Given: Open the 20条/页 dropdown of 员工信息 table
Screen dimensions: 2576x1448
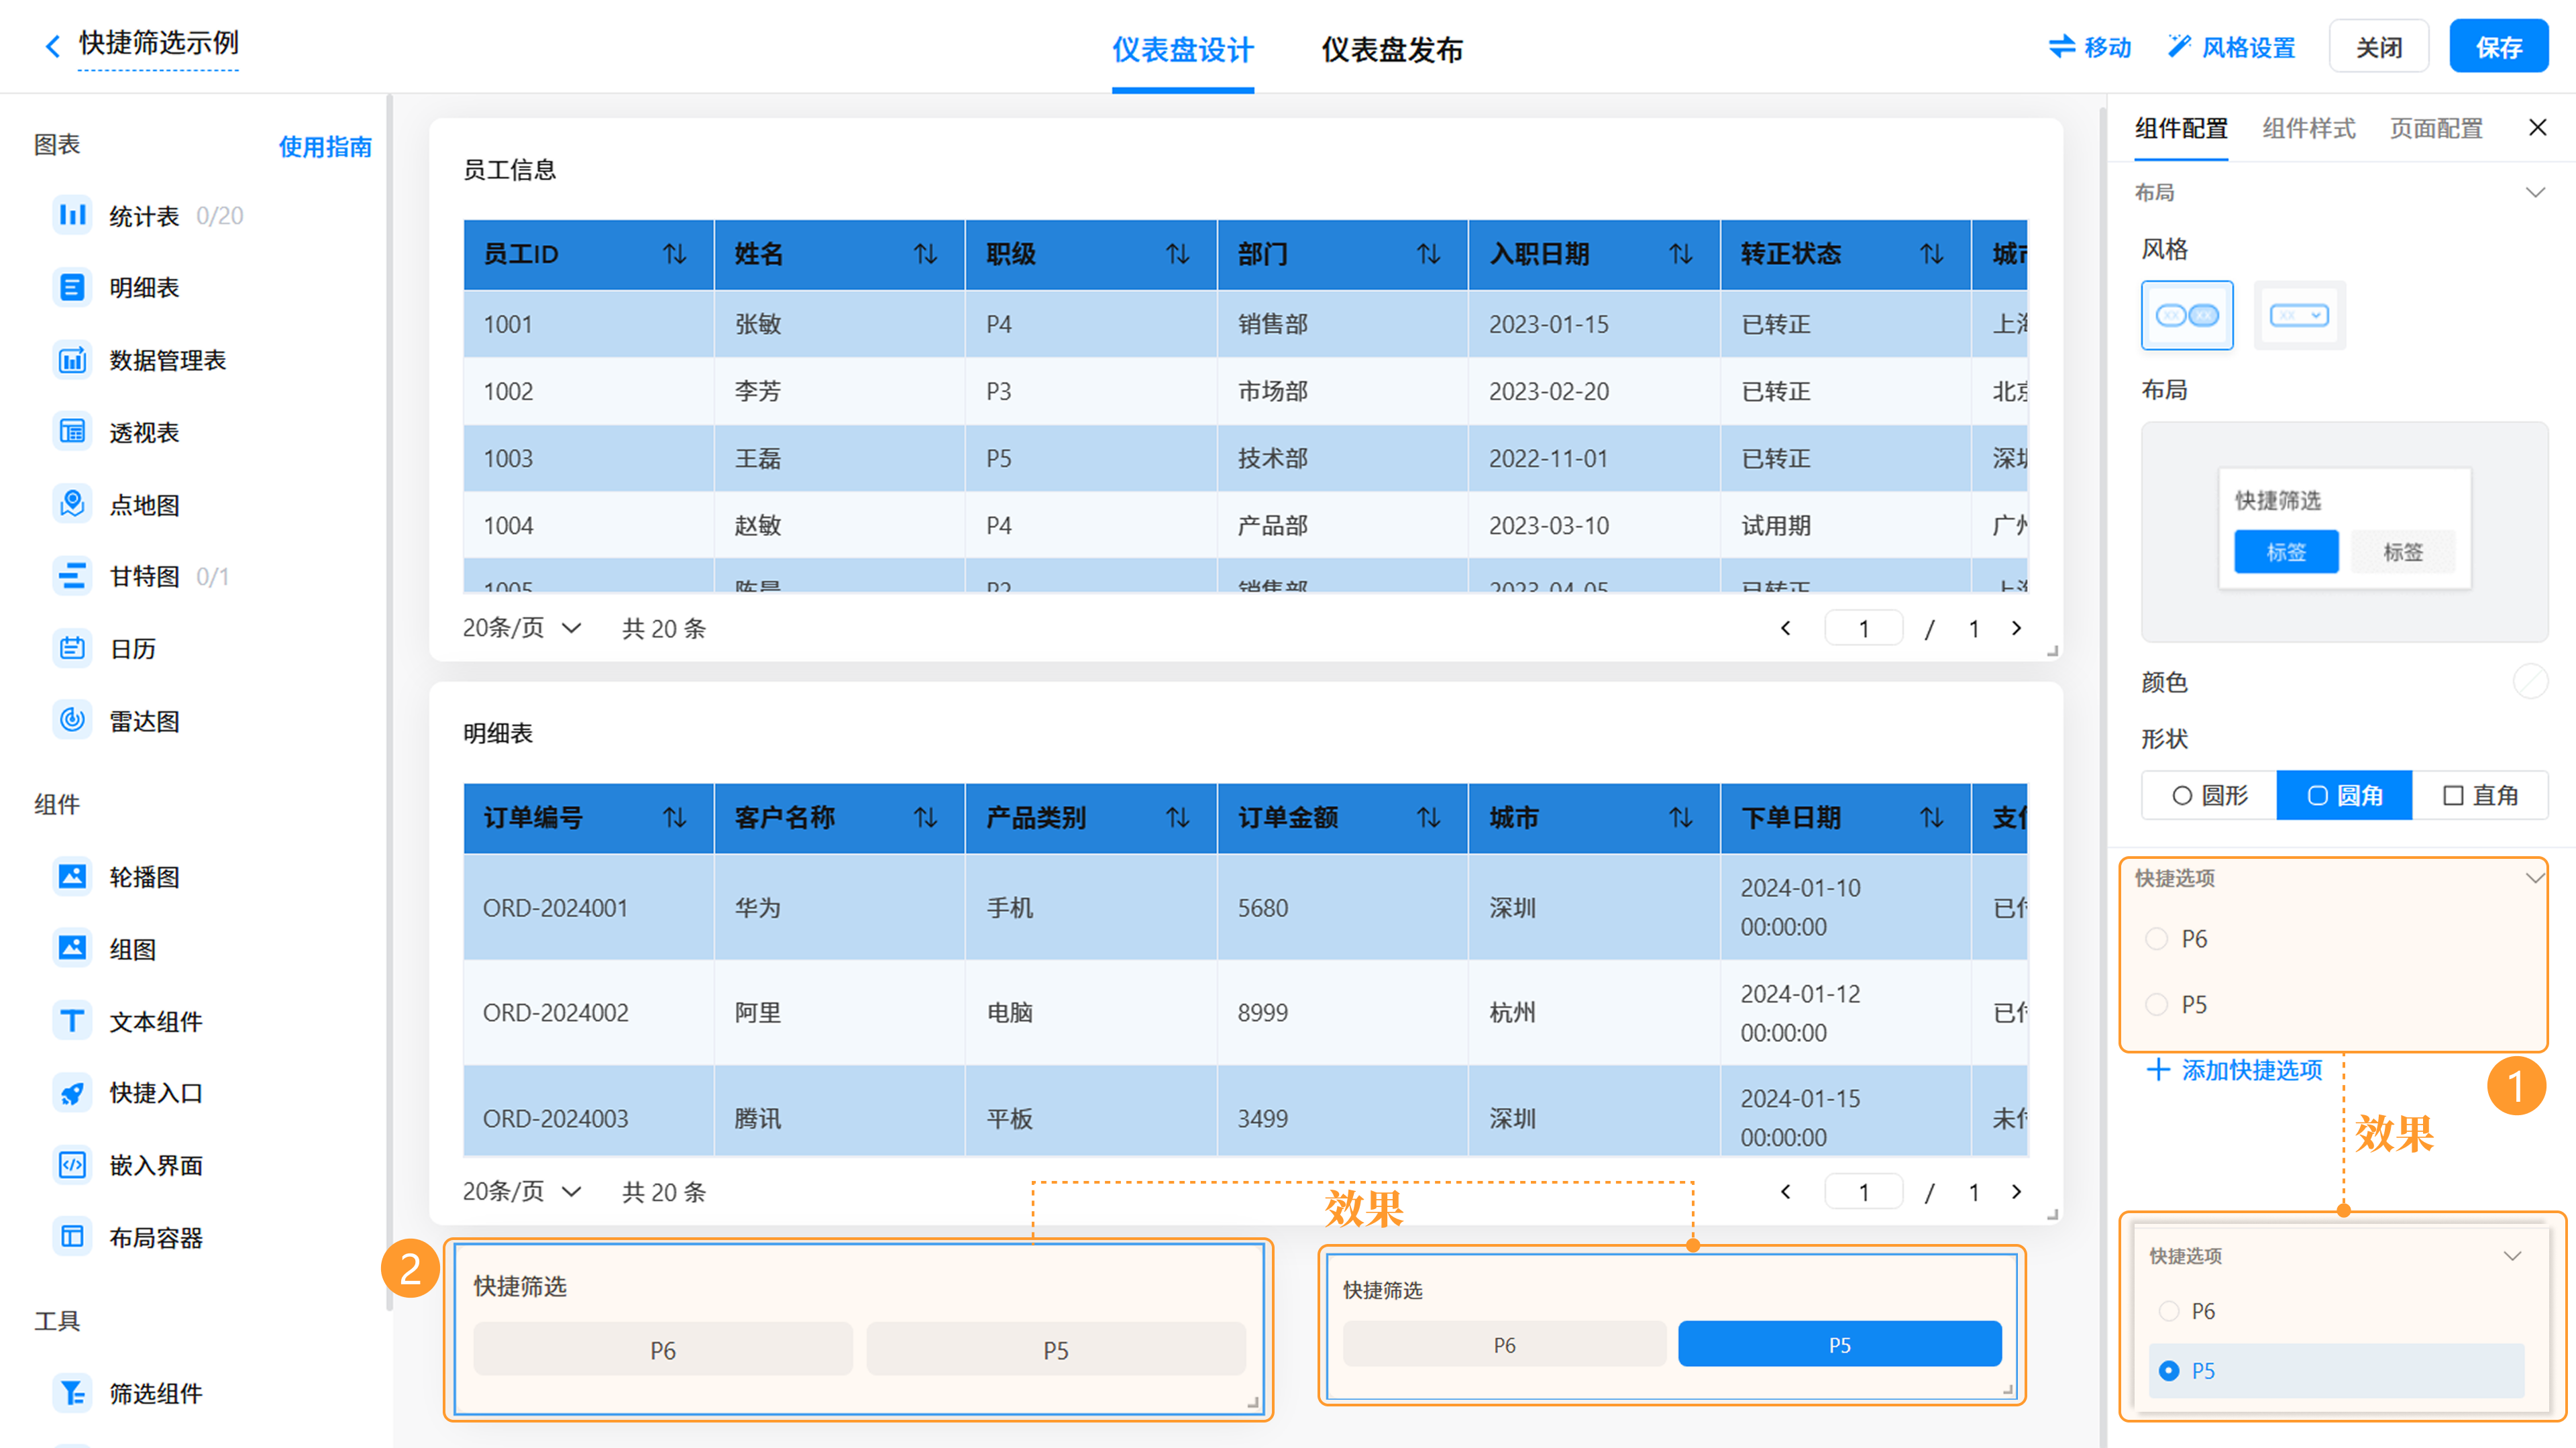Looking at the screenshot, I should [522, 628].
